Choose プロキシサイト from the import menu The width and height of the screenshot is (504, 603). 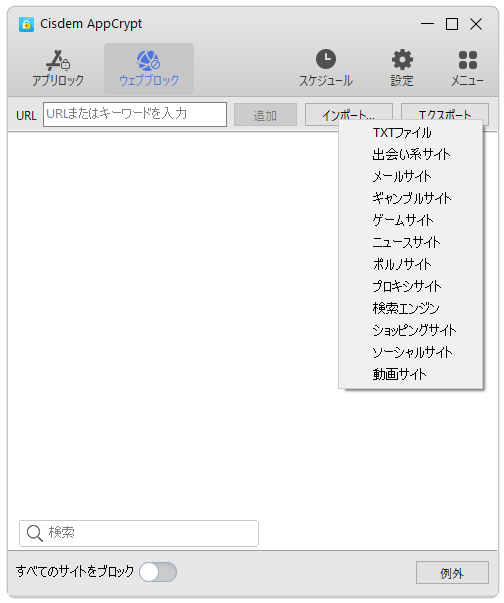(x=411, y=286)
